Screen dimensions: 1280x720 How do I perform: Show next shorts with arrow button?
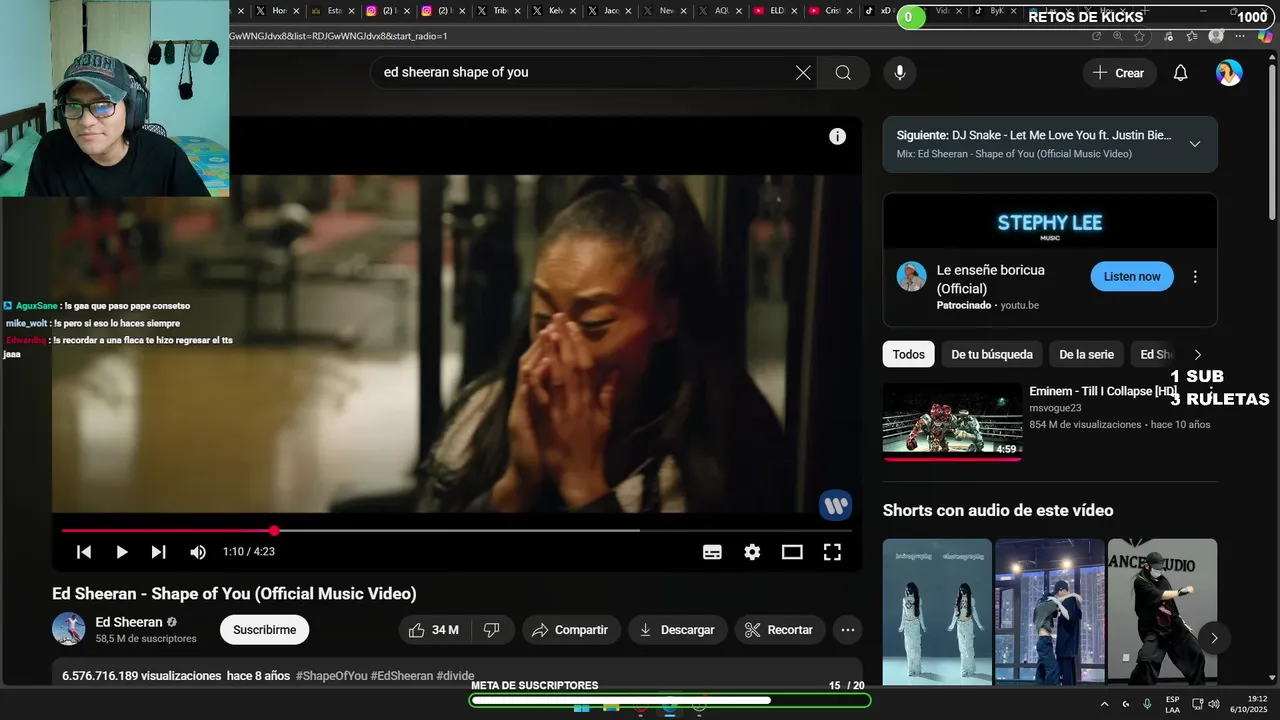click(1214, 638)
